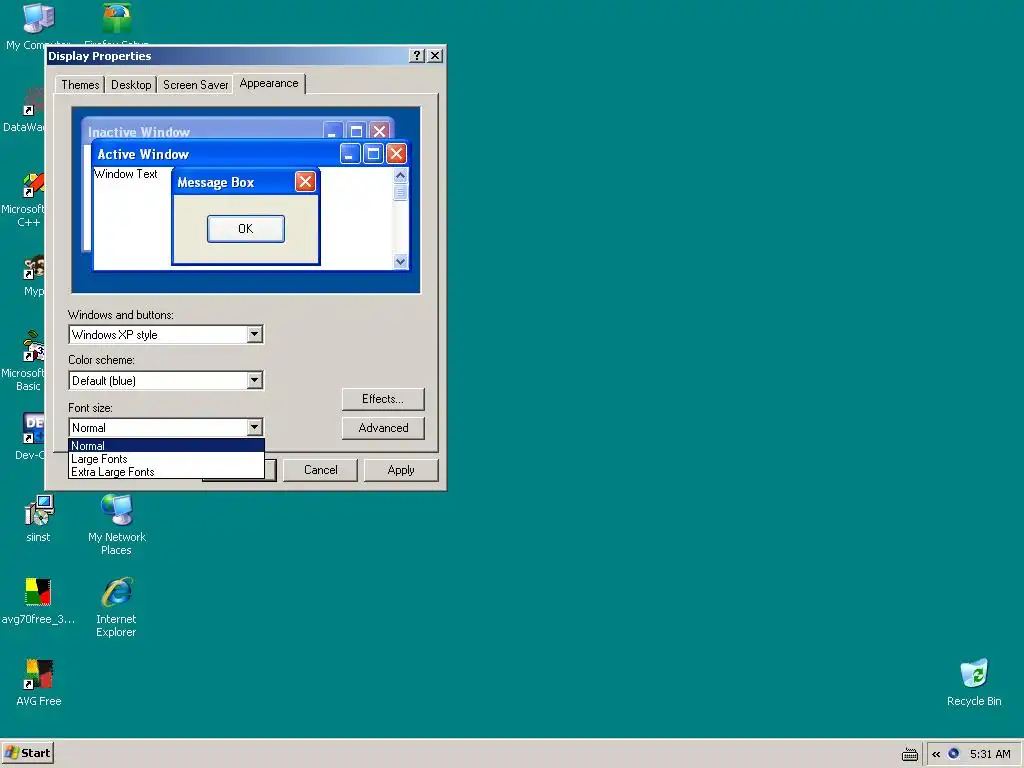1024x768 pixels.
Task: Open the Firefox Setup desktop icon
Action: tap(117, 18)
